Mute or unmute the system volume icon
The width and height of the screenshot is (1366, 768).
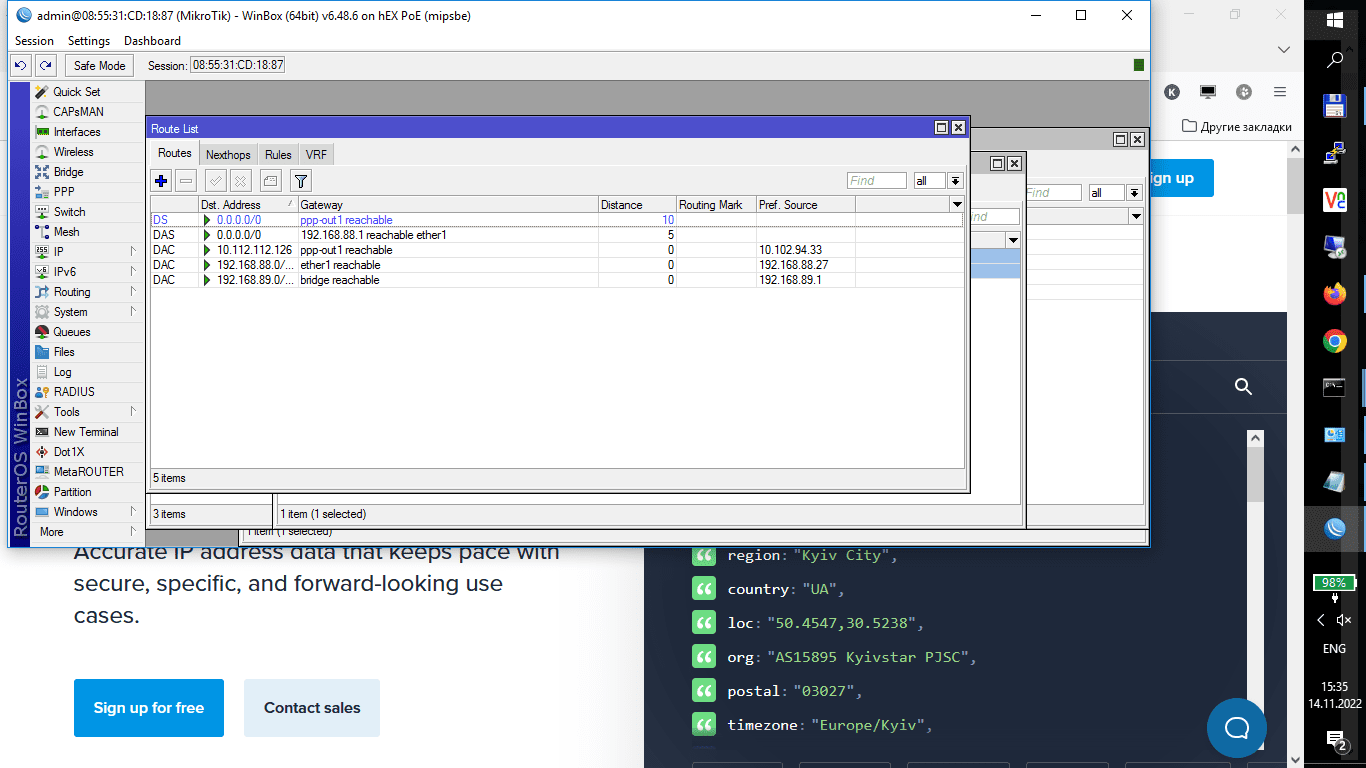pos(1344,620)
